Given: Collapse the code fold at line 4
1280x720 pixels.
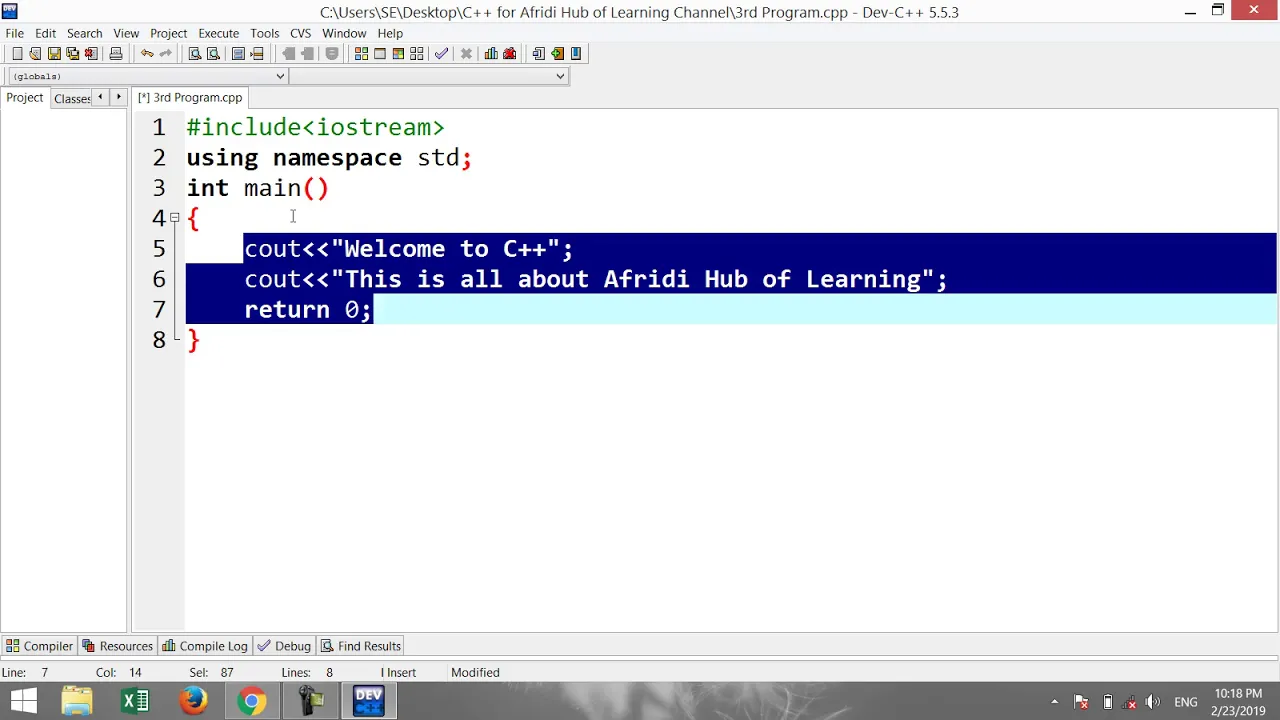Looking at the screenshot, I should [174, 217].
